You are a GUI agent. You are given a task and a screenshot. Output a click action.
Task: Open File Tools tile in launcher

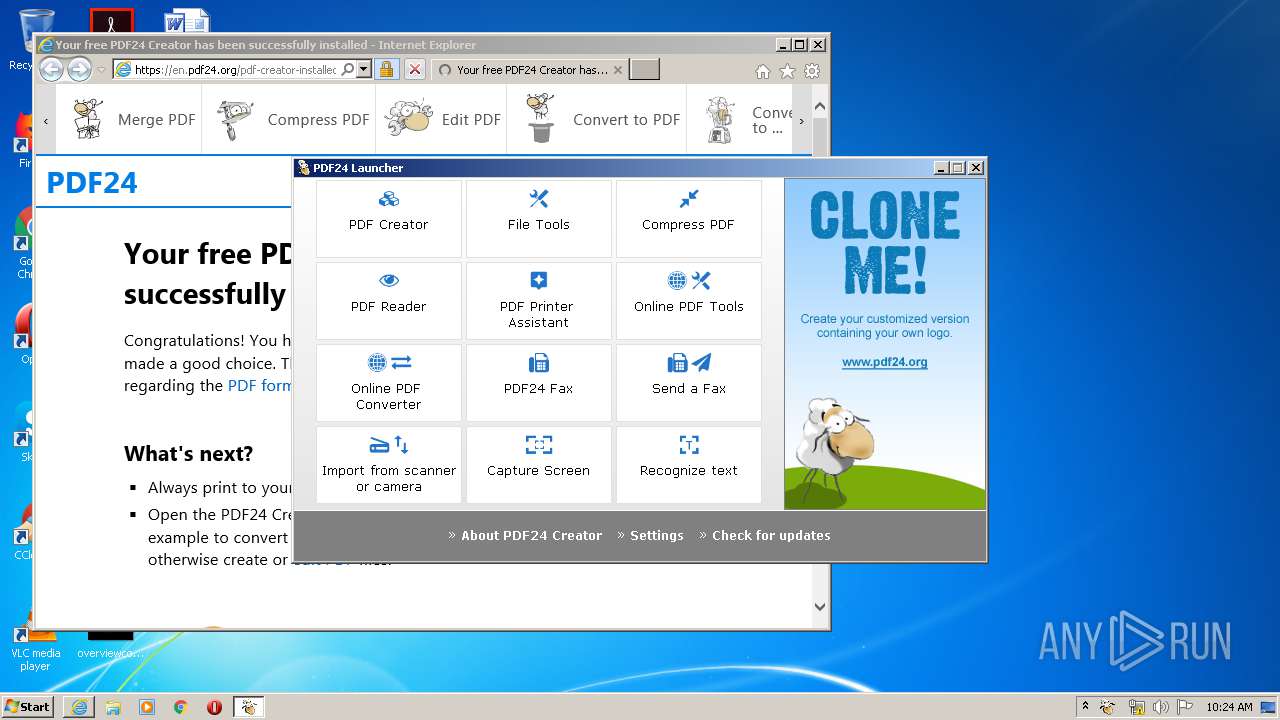539,218
